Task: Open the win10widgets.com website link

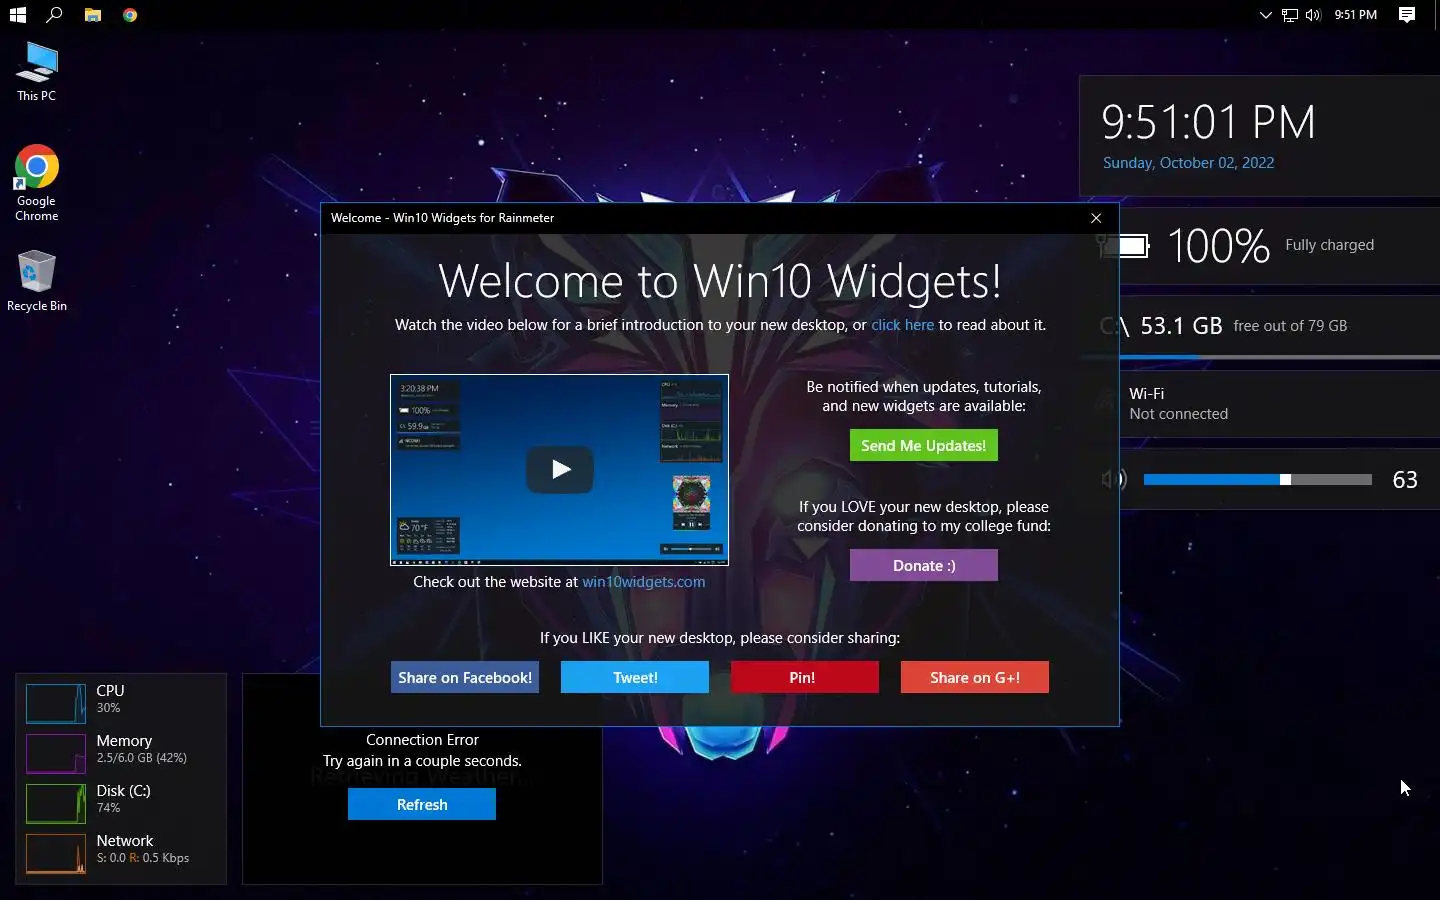Action: (x=643, y=582)
